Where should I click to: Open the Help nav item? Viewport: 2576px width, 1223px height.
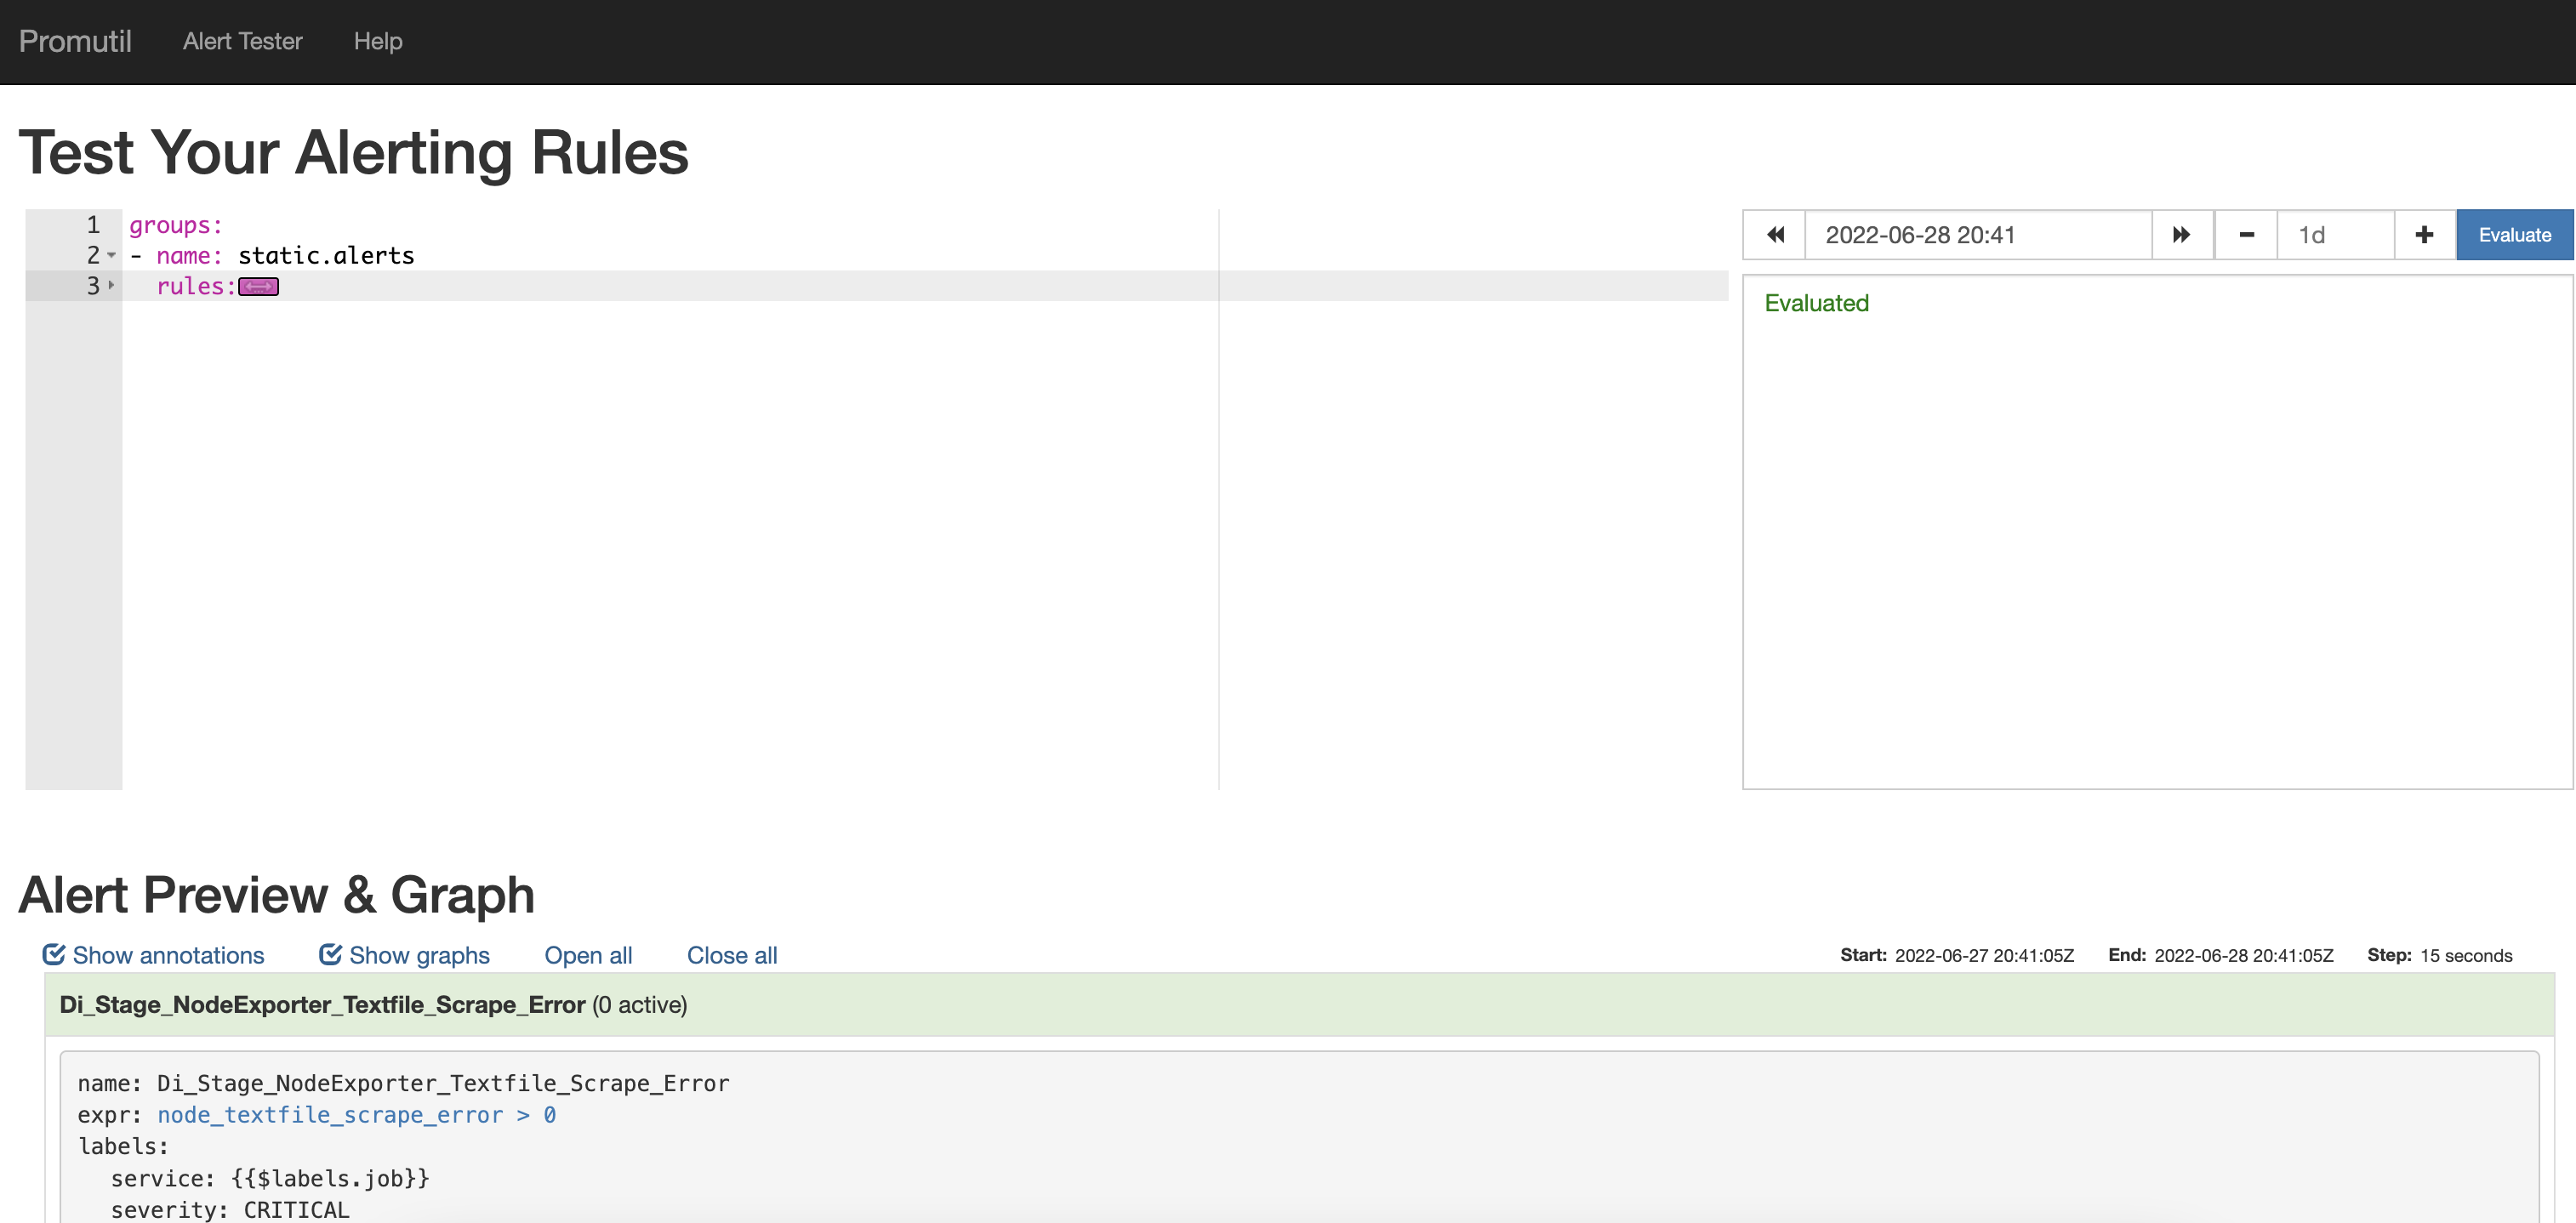[378, 41]
